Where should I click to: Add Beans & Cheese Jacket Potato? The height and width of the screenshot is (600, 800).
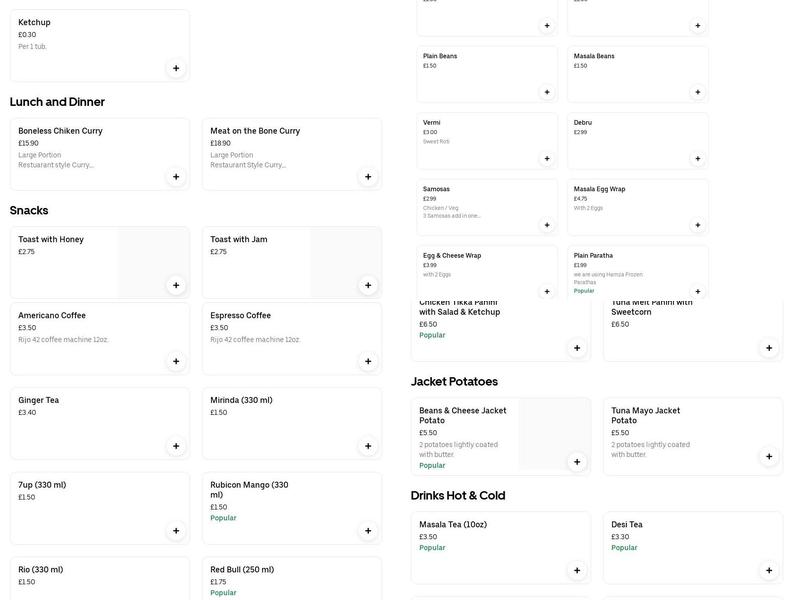[x=577, y=462]
